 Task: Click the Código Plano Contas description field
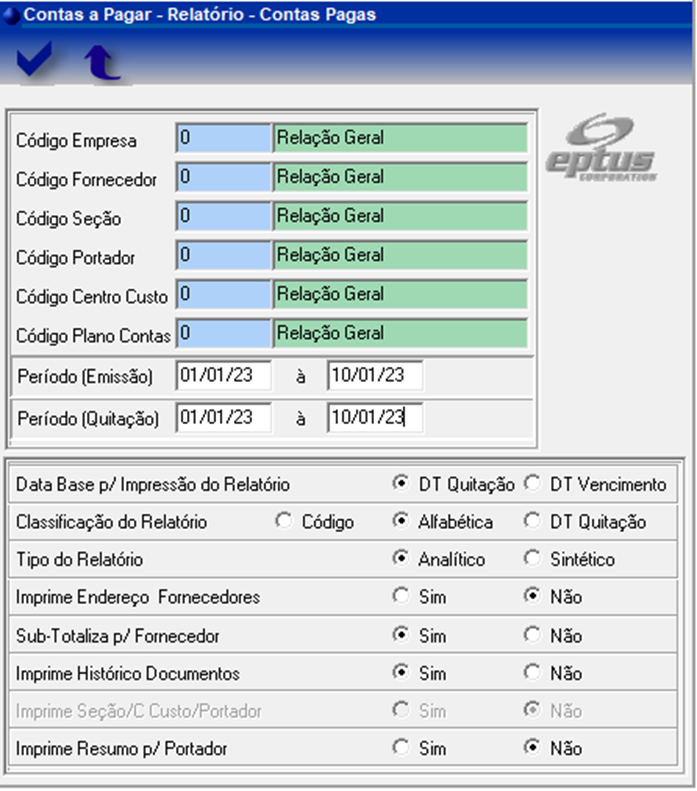(400, 333)
